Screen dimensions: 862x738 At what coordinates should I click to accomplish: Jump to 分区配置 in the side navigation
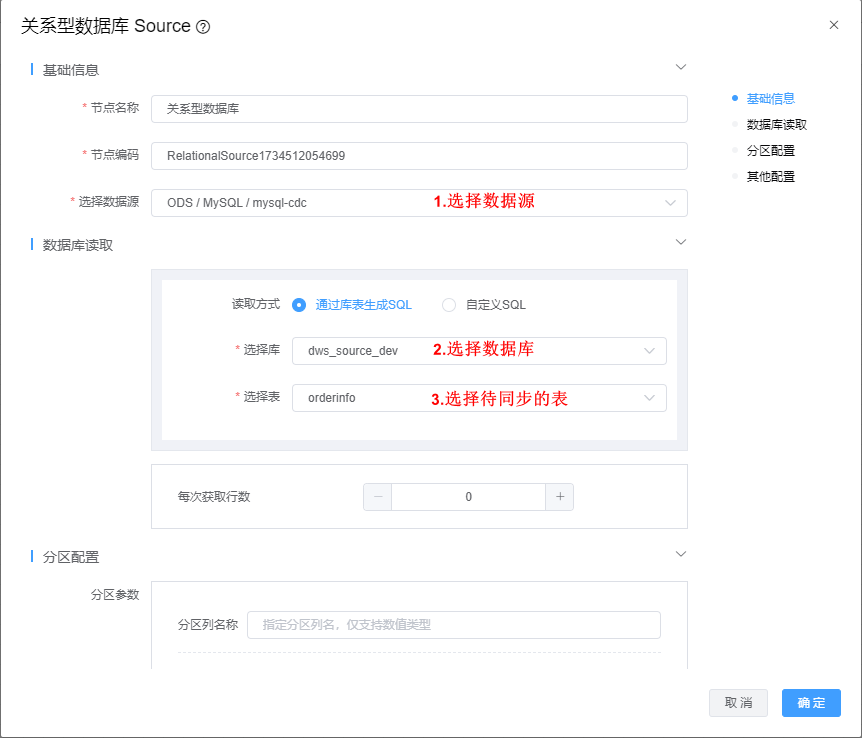(770, 151)
